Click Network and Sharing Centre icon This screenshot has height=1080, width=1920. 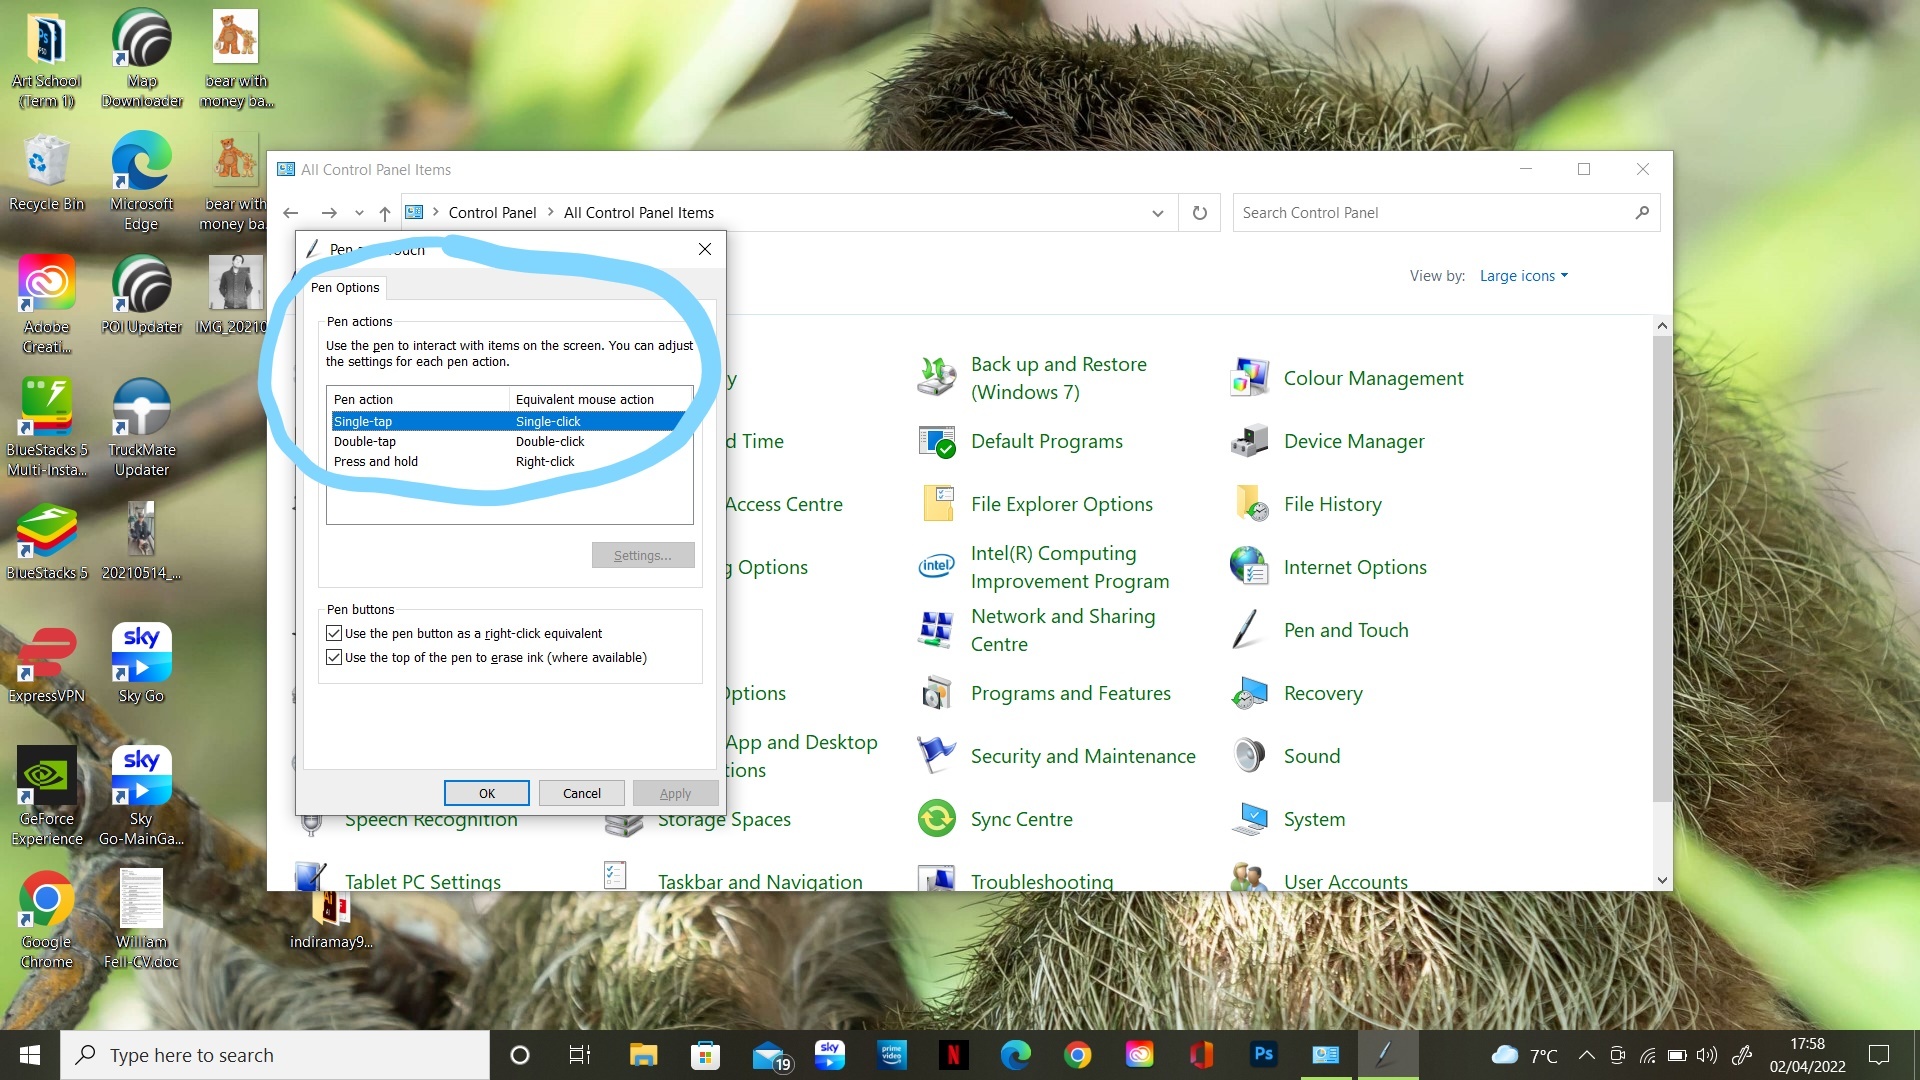937,630
